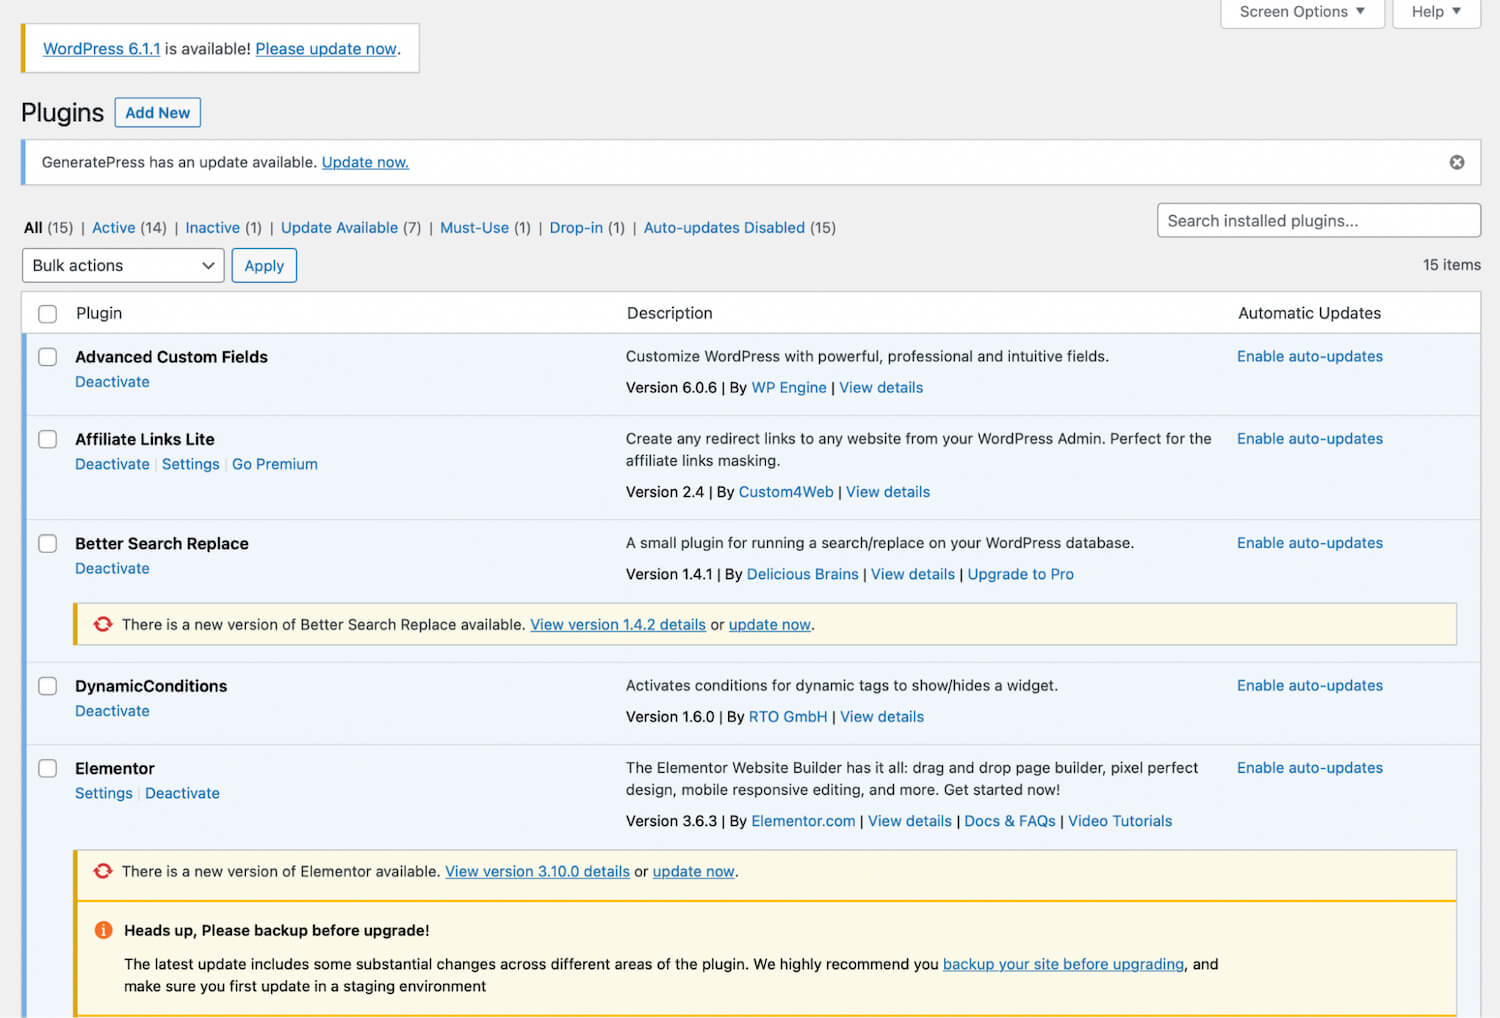Tick the select-all plugins checkbox

(x=47, y=314)
